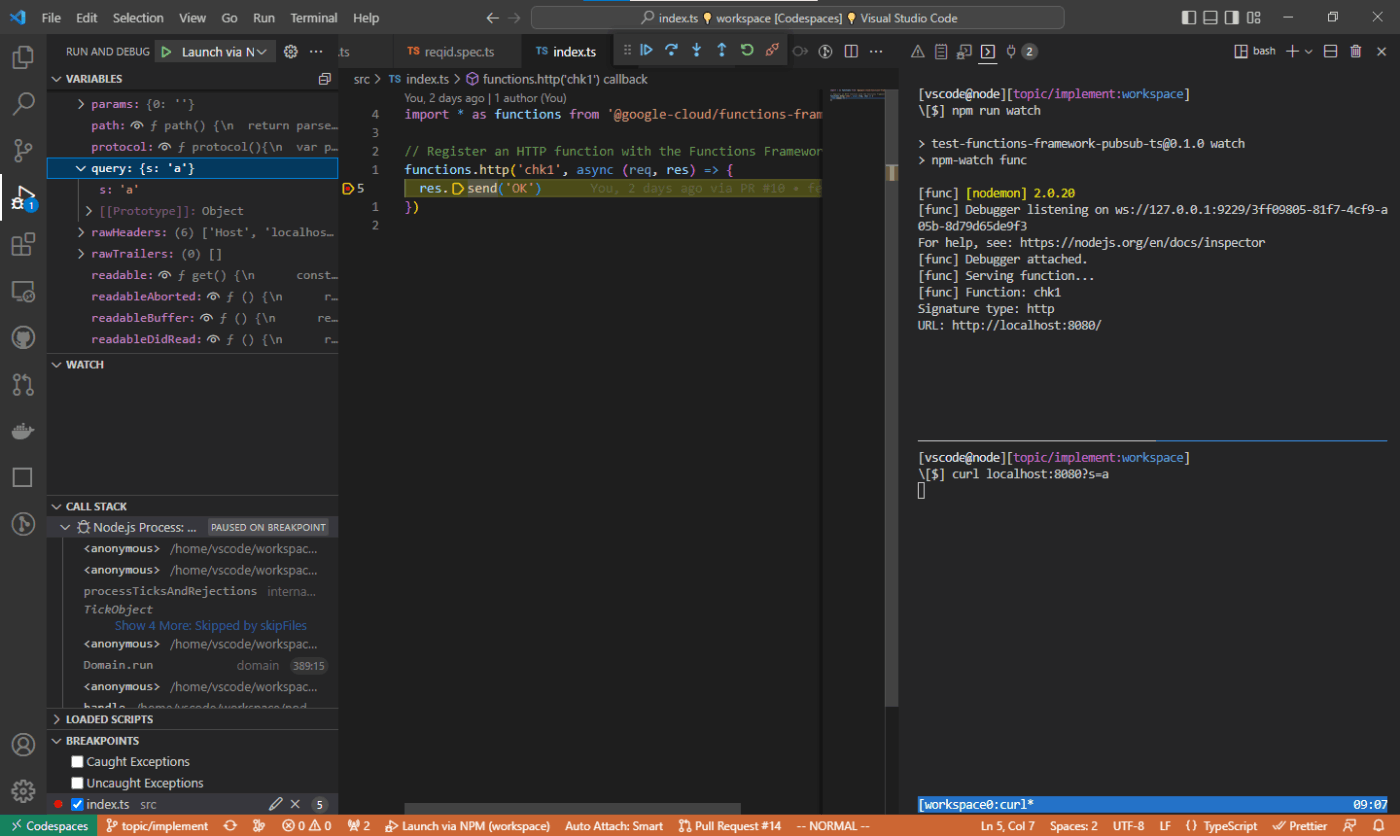
Task: Collapse all variables in Variables panel
Action: (324, 79)
